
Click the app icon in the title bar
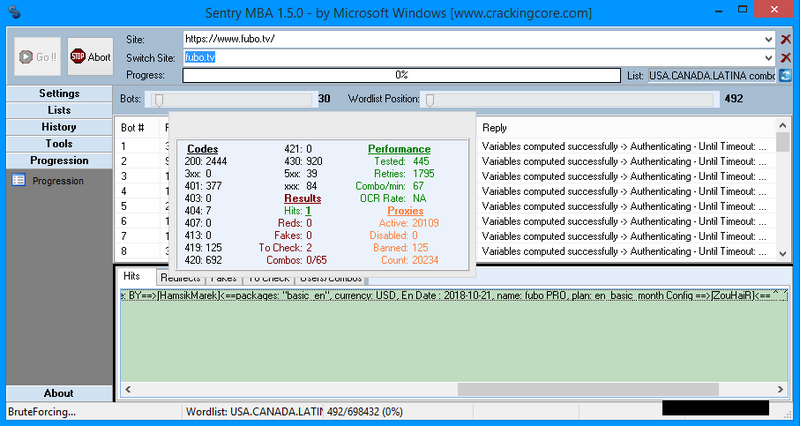[x=15, y=12]
